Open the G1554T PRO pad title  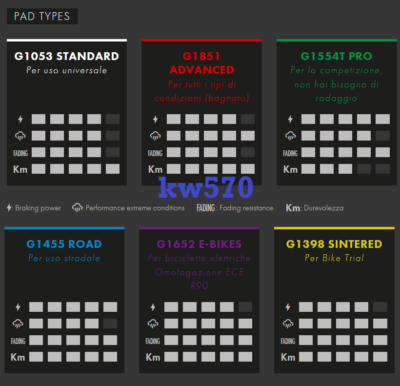tap(336, 56)
